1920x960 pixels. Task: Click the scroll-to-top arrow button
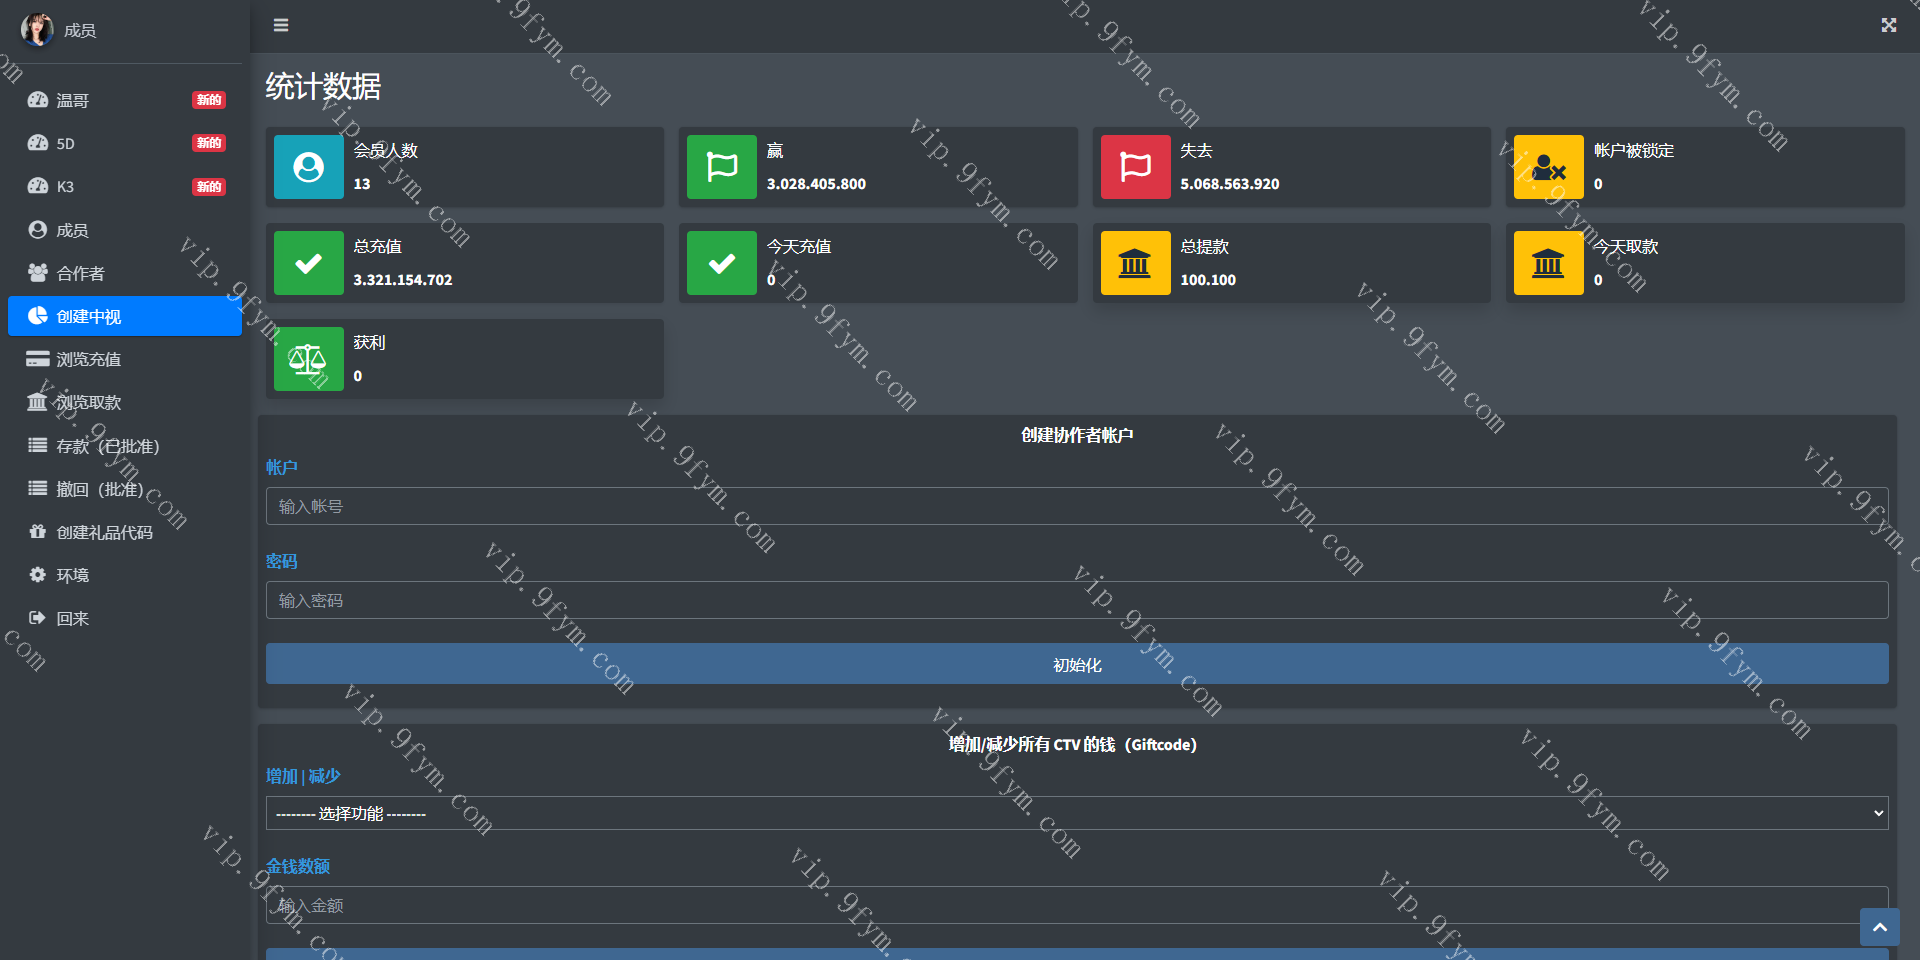(x=1879, y=927)
